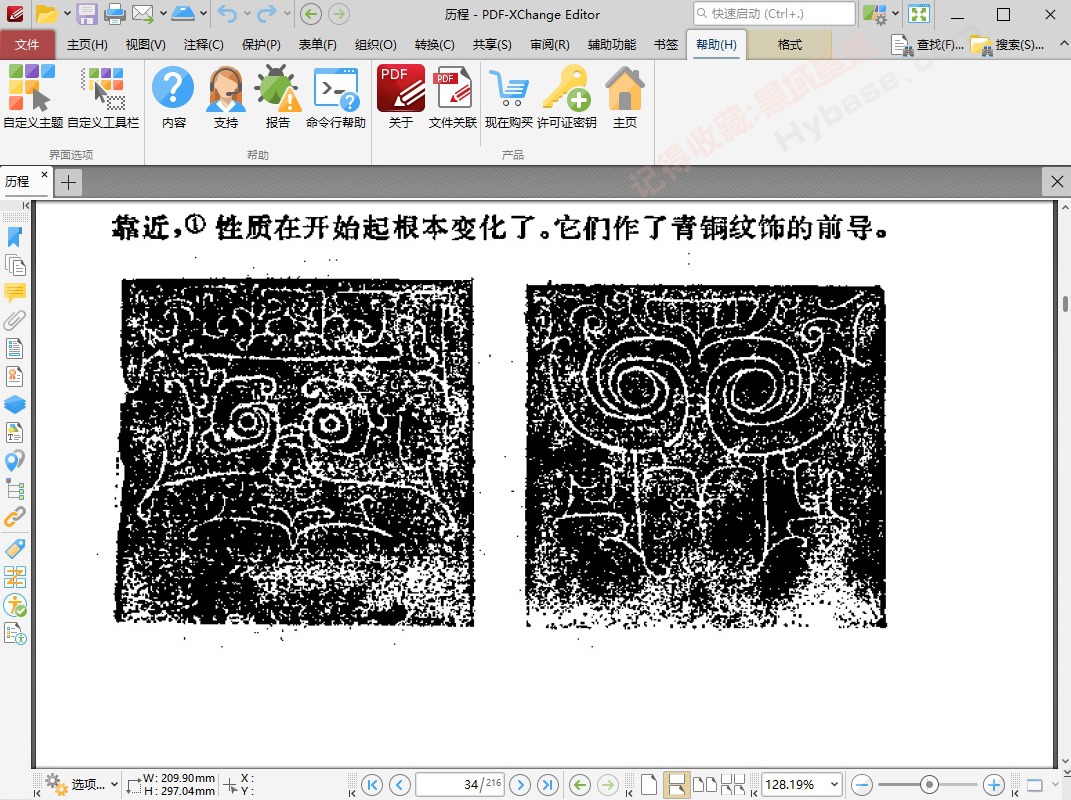1071x800 pixels.
Task: Switch to the 格式 ribbon tab
Action: (790, 44)
